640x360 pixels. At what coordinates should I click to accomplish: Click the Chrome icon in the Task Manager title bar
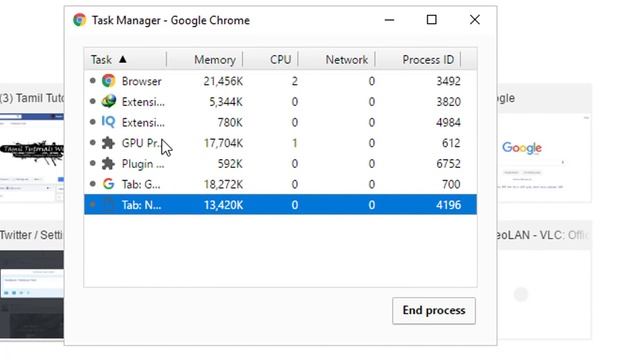80,20
